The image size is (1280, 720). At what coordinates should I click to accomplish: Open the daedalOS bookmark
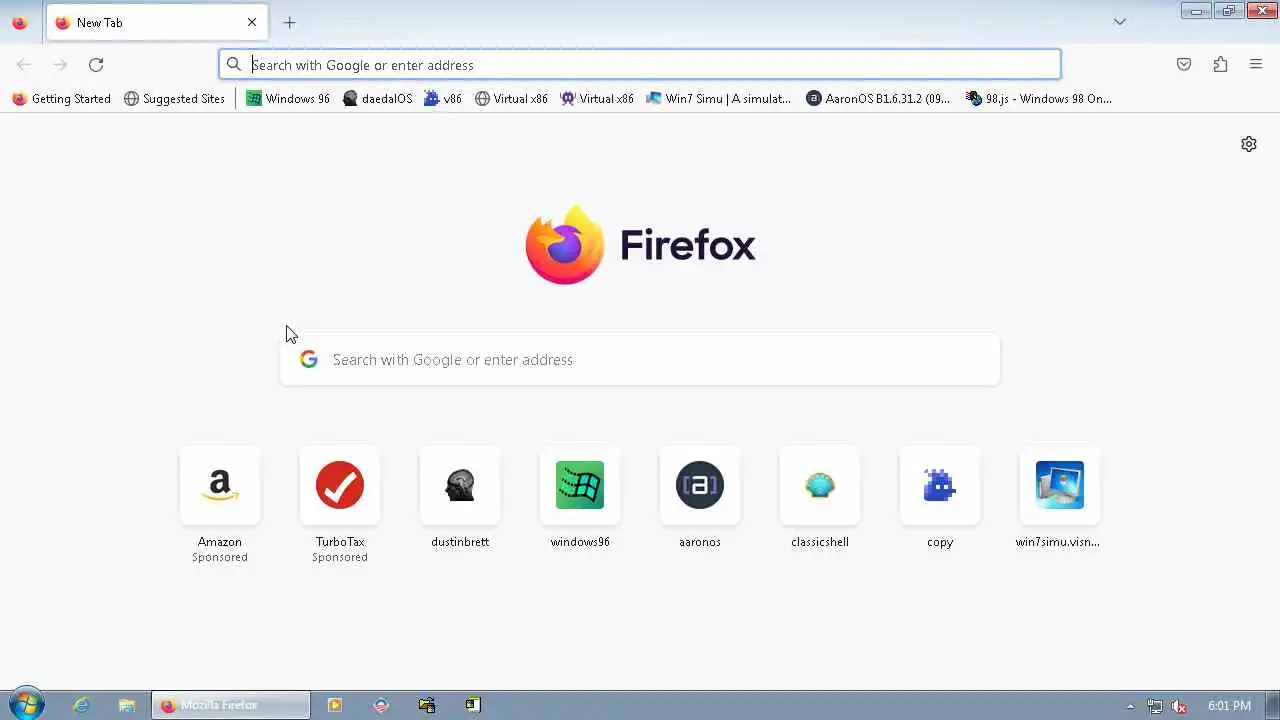(x=377, y=99)
